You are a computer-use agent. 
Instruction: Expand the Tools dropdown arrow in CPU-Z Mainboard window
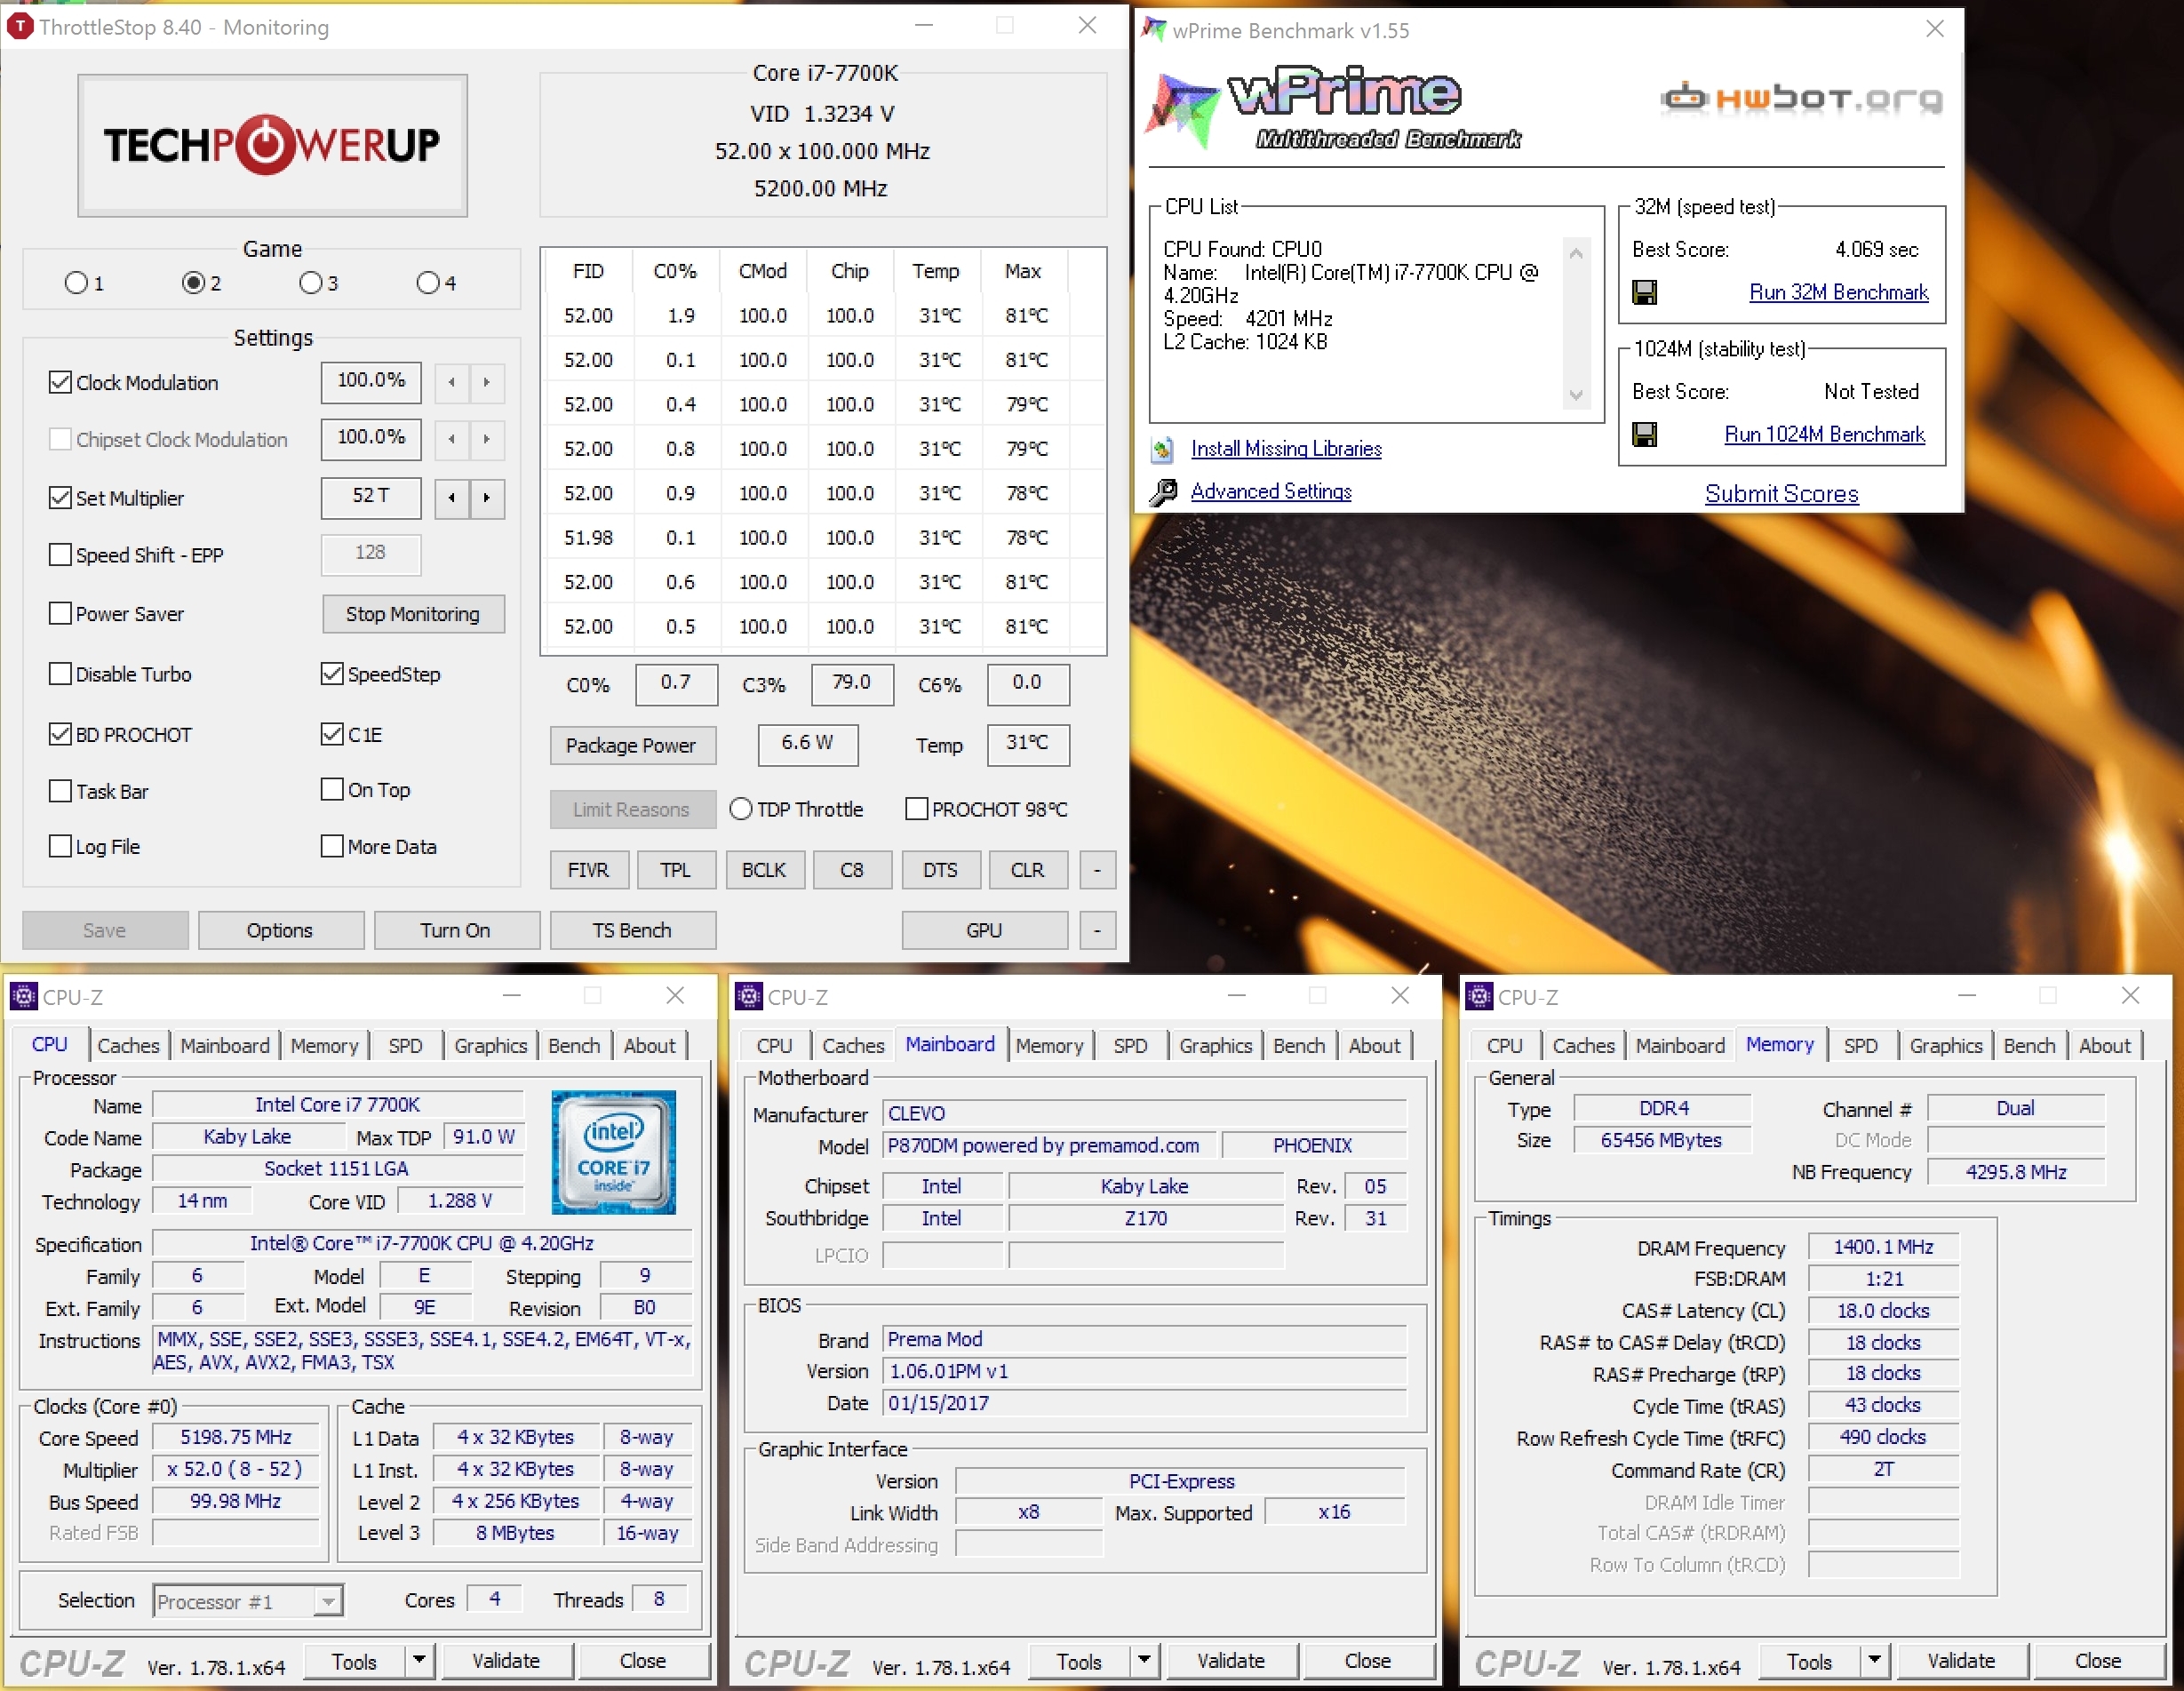pyautogui.click(x=1144, y=1660)
